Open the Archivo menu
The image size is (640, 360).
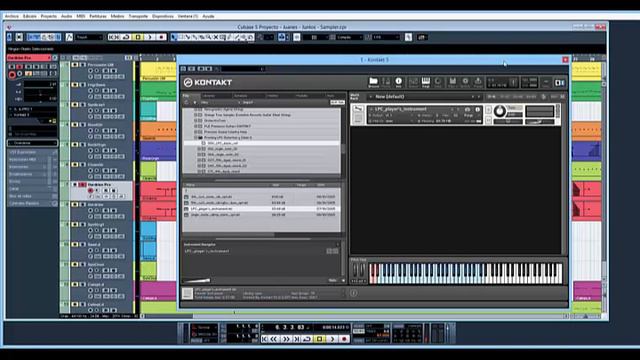tap(12, 16)
